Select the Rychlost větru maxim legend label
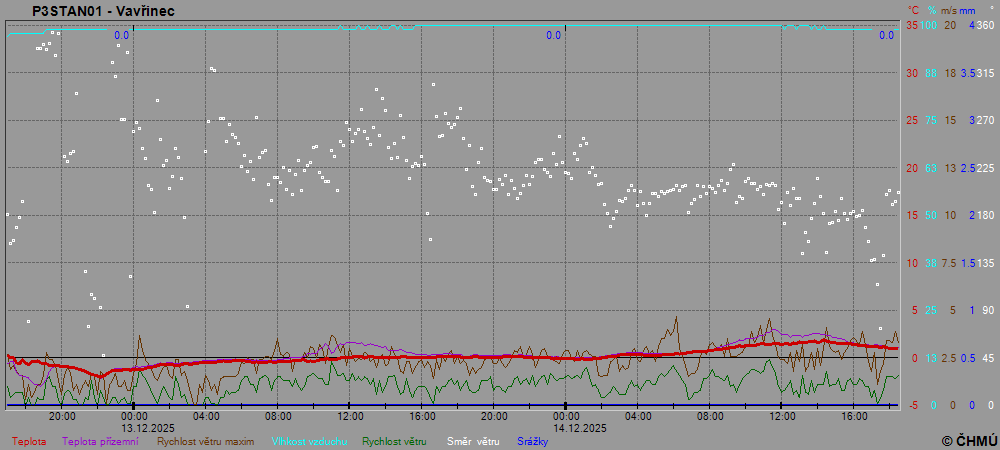 click(205, 441)
